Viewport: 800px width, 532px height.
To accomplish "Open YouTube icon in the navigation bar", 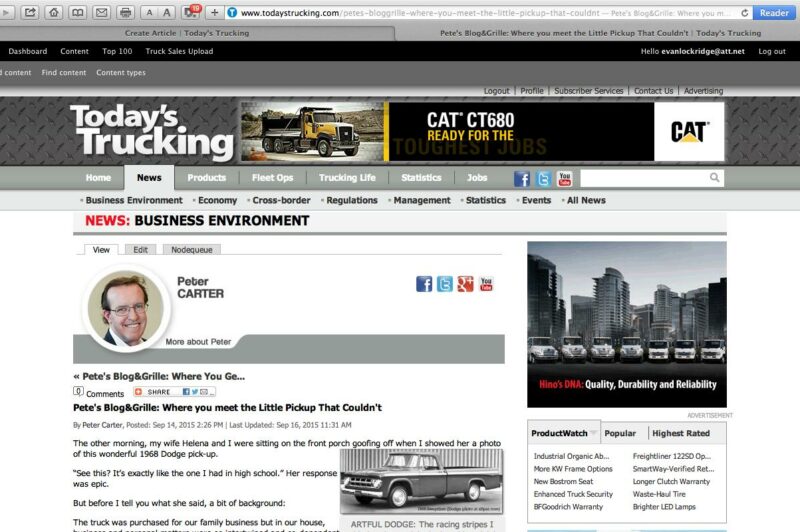I will (564, 179).
